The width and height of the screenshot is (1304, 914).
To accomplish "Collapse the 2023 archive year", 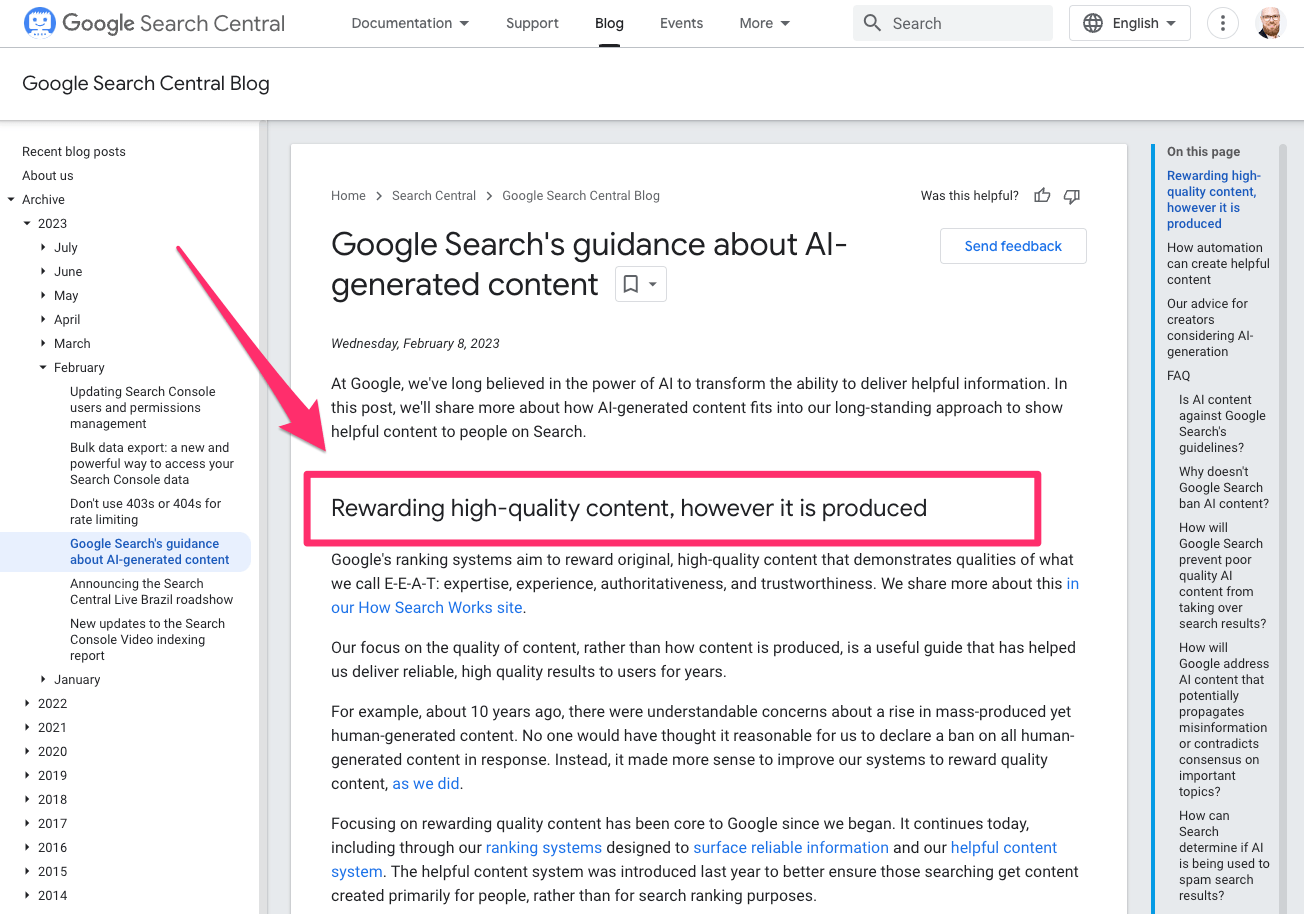I will (x=27, y=224).
